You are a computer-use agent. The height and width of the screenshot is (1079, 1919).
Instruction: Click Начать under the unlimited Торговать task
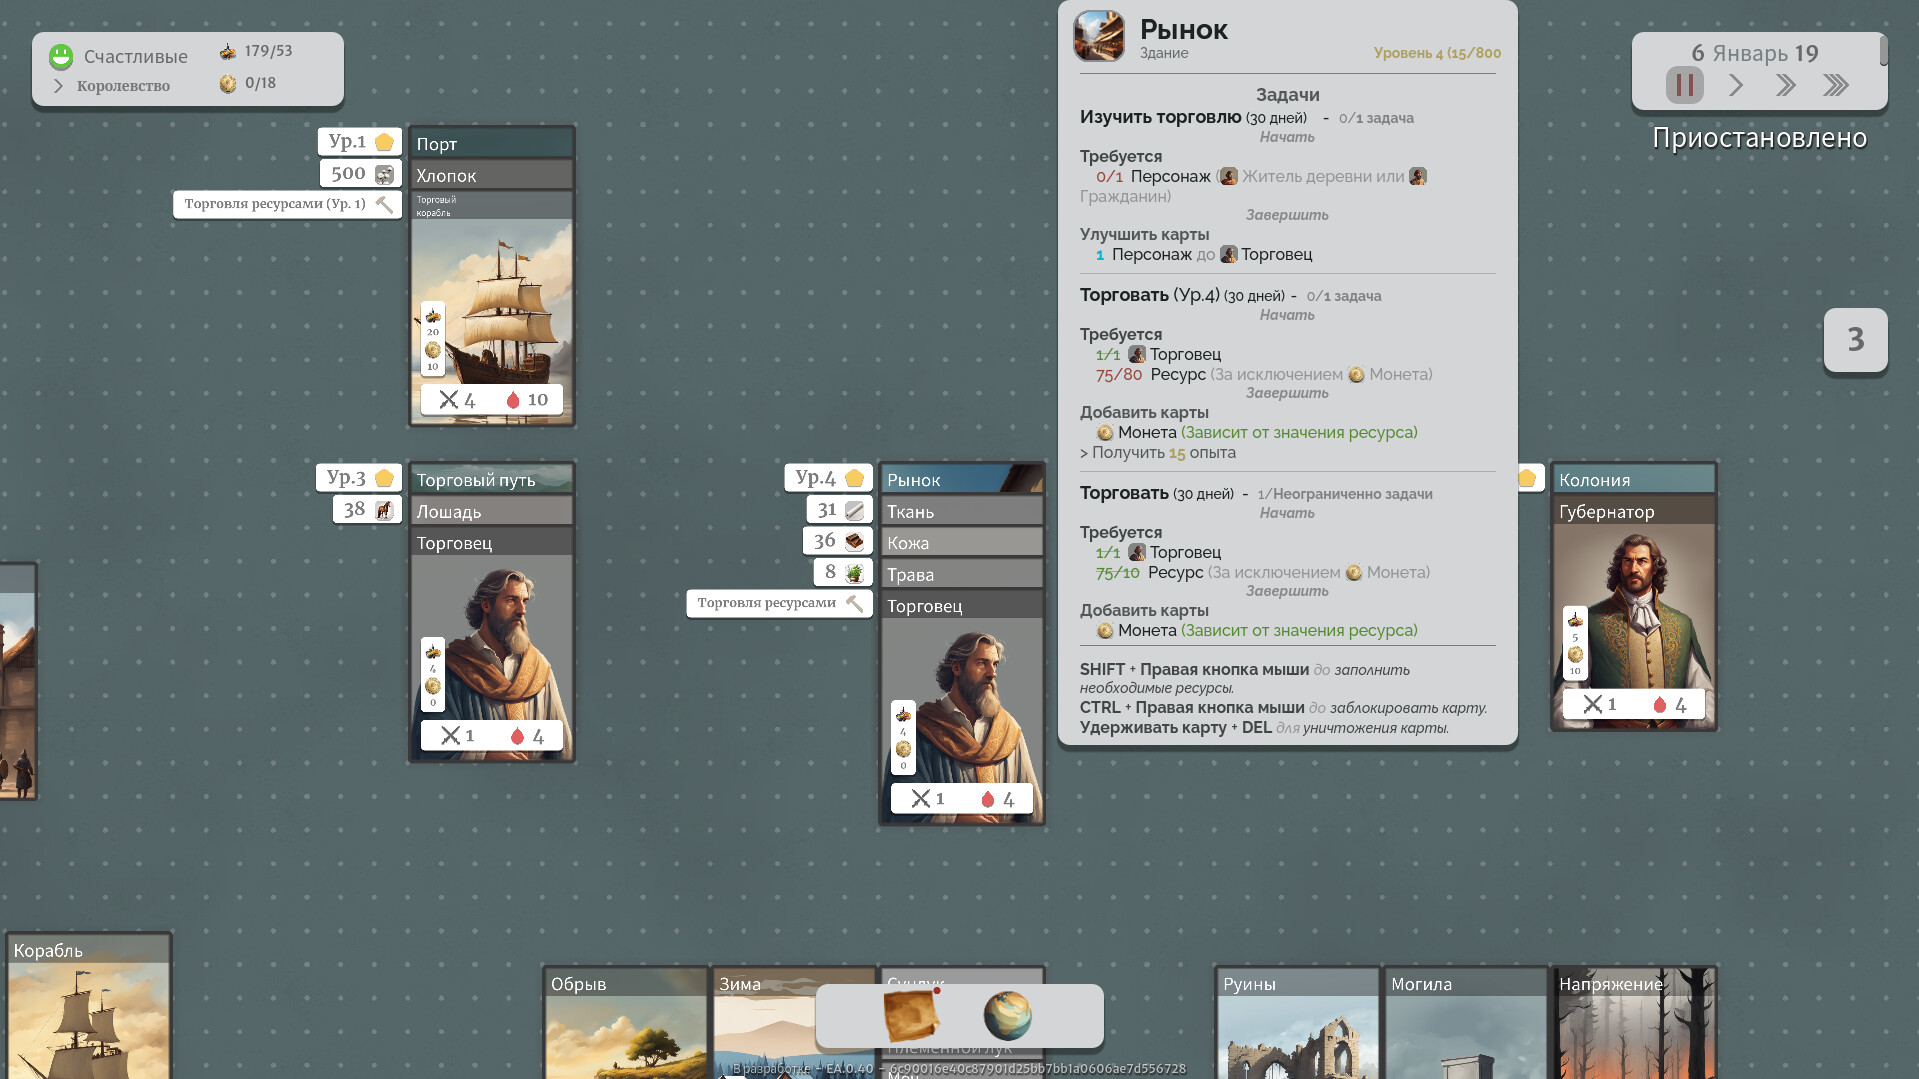(x=1287, y=513)
